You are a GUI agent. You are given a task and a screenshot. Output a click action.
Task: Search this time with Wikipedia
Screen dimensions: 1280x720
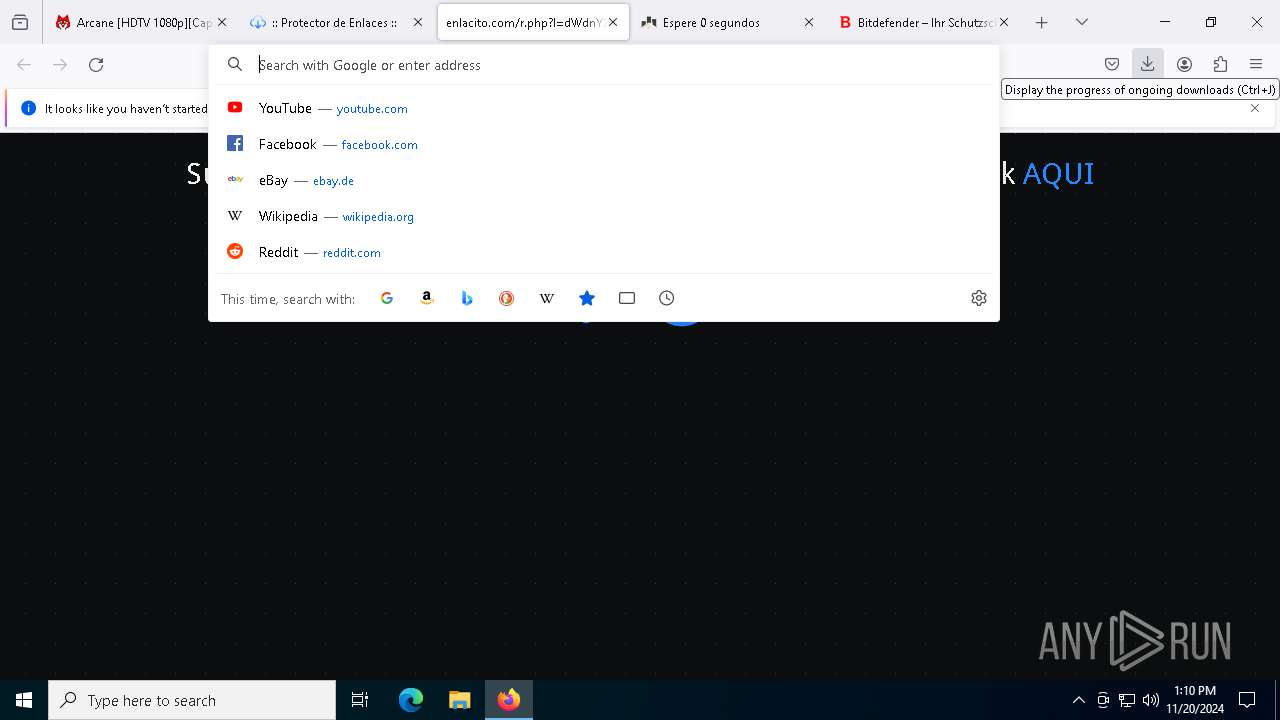pyautogui.click(x=547, y=298)
